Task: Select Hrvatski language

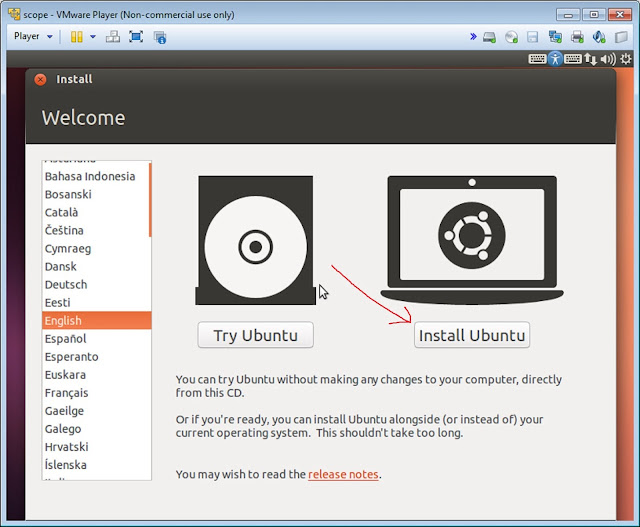Action: point(96,447)
